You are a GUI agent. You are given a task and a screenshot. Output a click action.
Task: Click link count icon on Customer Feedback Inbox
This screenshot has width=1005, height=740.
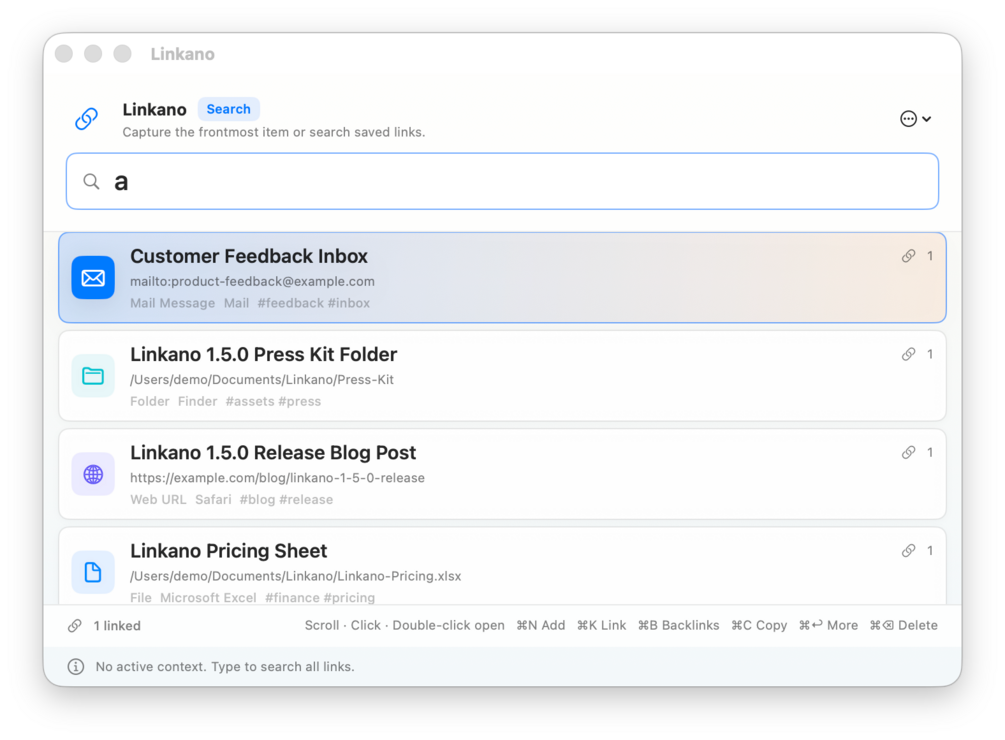pyautogui.click(x=908, y=256)
